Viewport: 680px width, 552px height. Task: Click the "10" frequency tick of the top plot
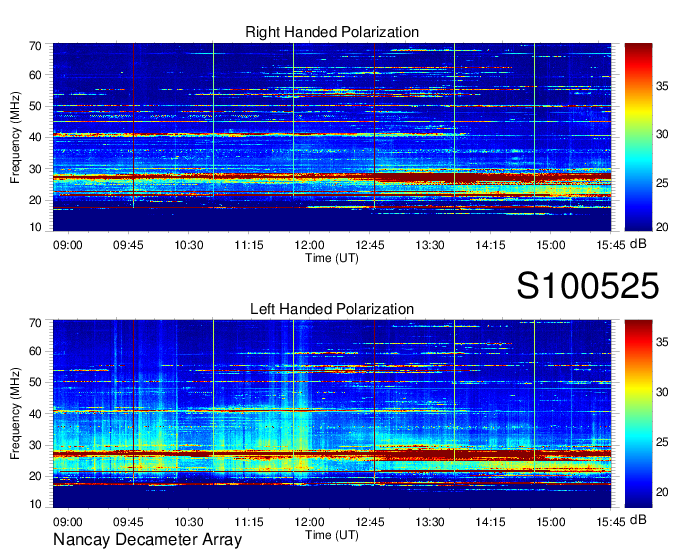pos(35,227)
